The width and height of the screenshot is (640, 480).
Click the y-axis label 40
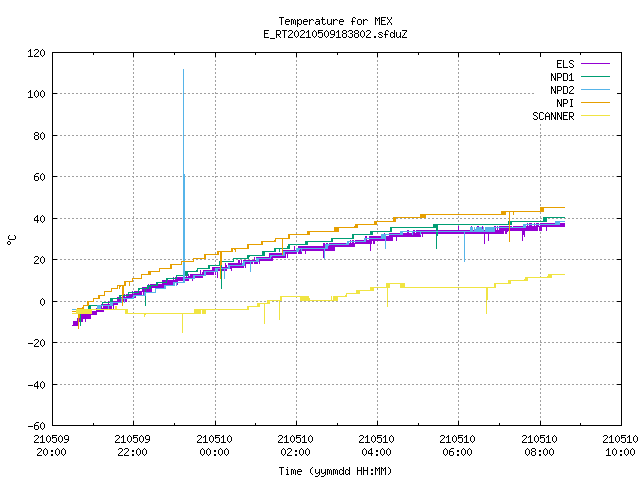39,219
